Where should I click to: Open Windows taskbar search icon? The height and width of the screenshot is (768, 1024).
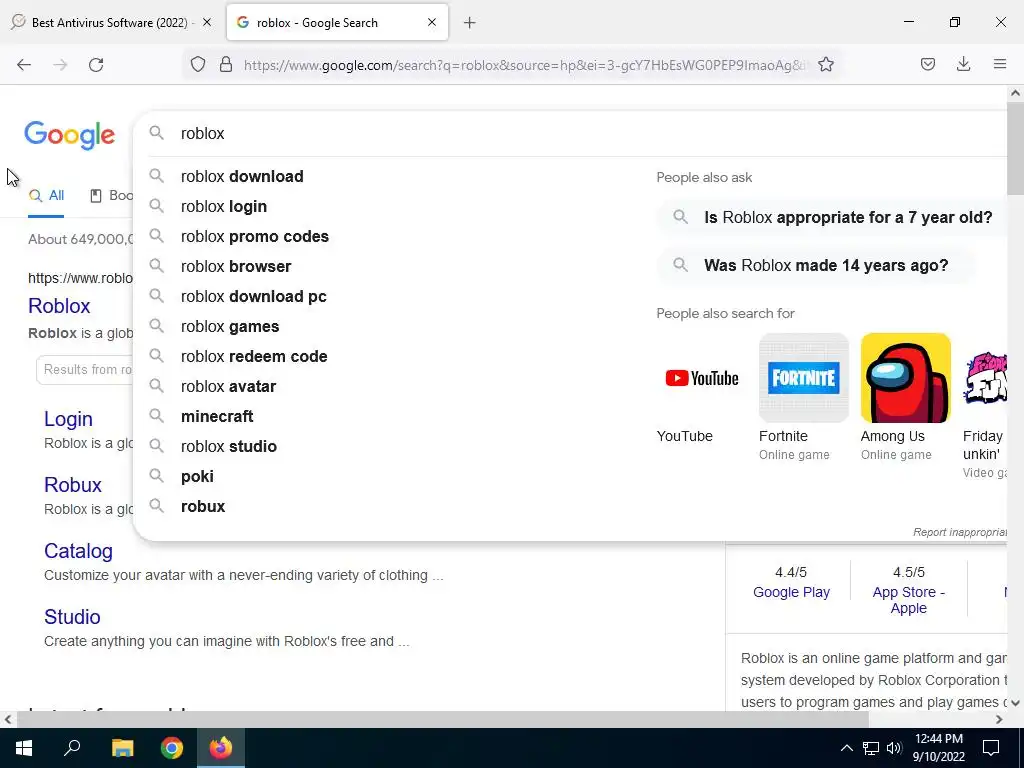pyautogui.click(x=72, y=748)
